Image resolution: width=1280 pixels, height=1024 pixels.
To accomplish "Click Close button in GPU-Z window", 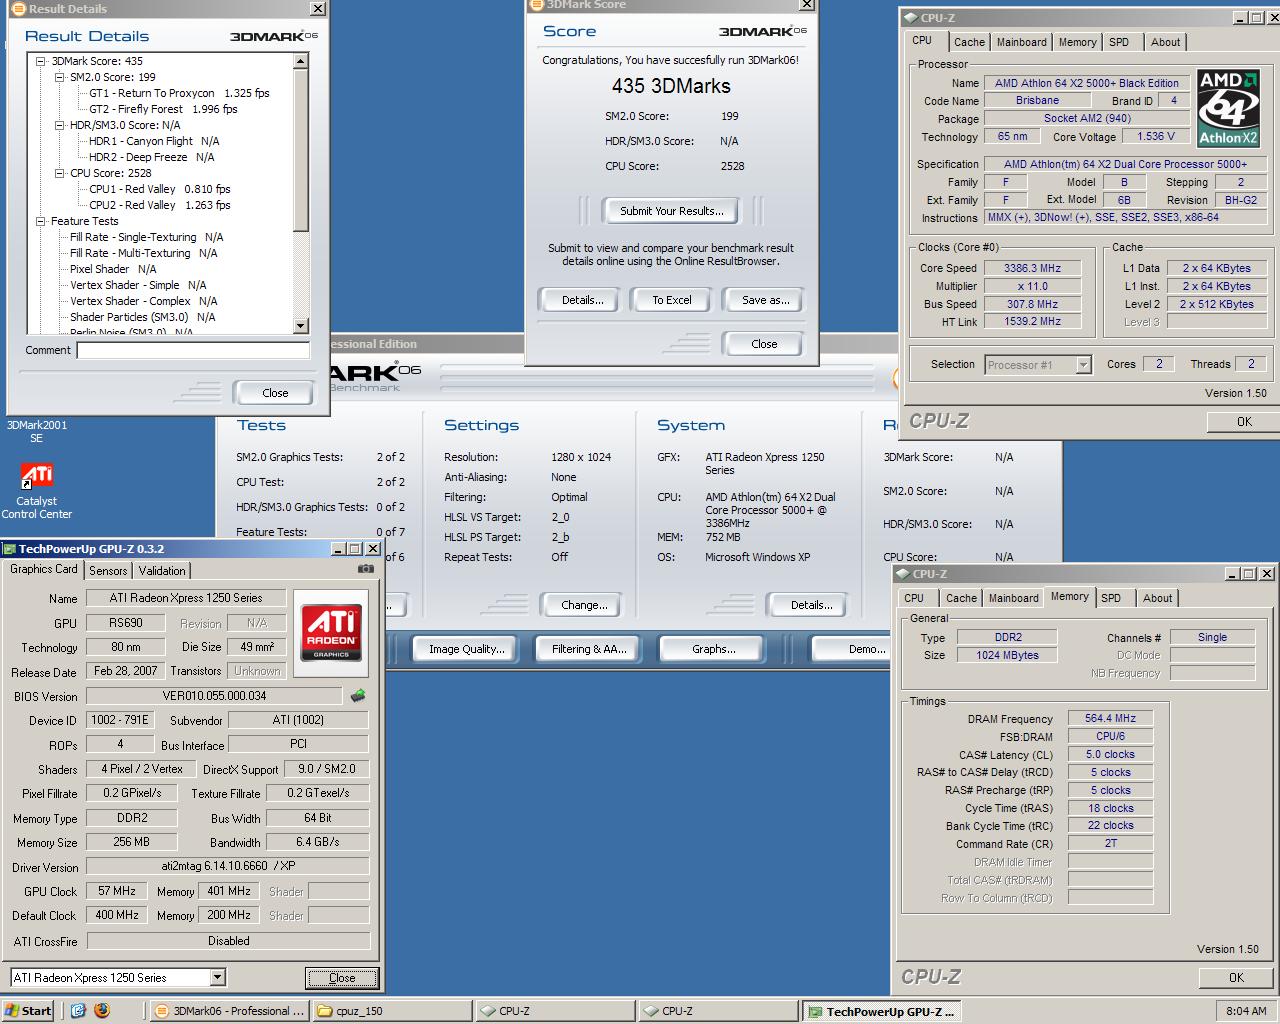I will tap(342, 978).
